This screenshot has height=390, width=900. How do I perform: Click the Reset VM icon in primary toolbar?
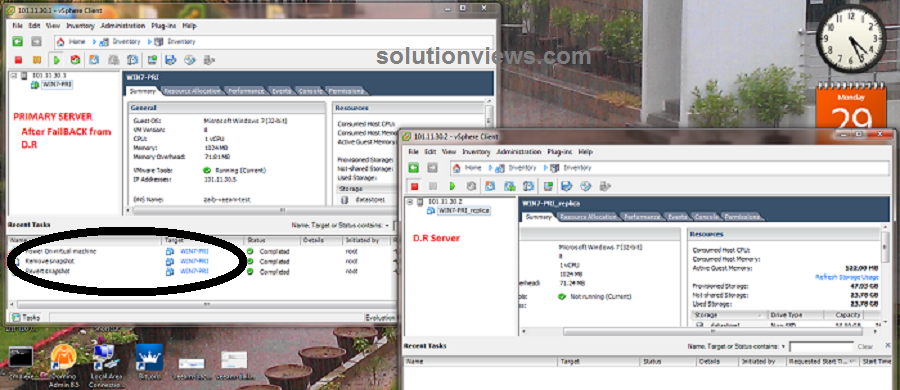75,60
